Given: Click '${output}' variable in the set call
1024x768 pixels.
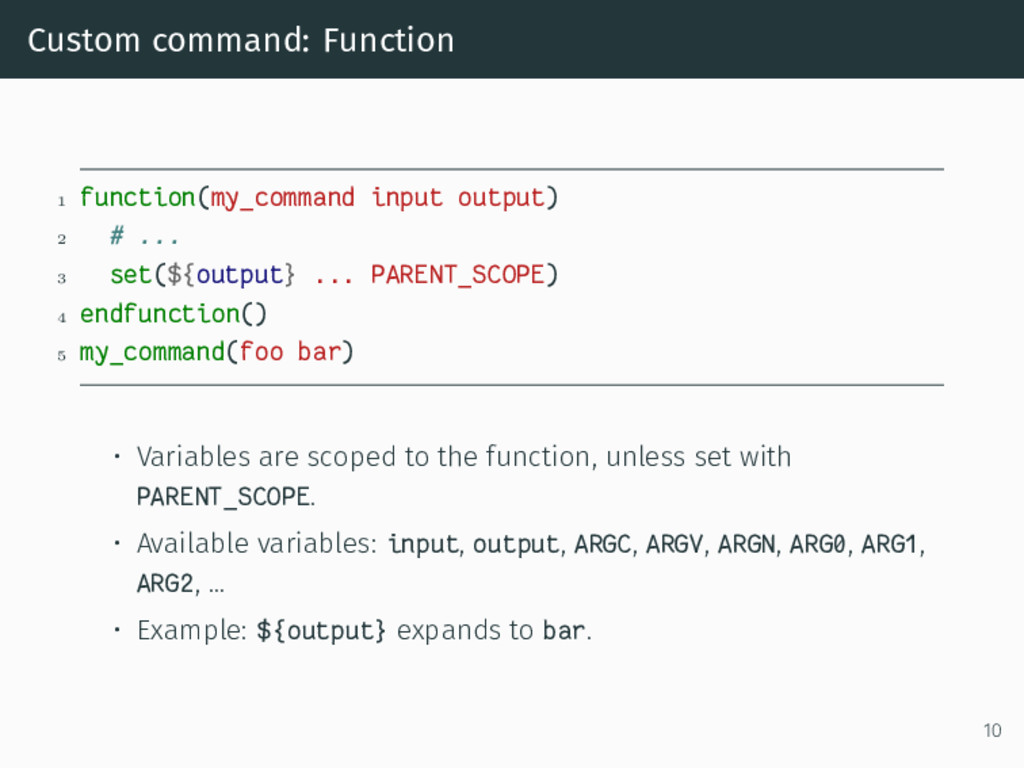Looking at the screenshot, I should coord(232,275).
